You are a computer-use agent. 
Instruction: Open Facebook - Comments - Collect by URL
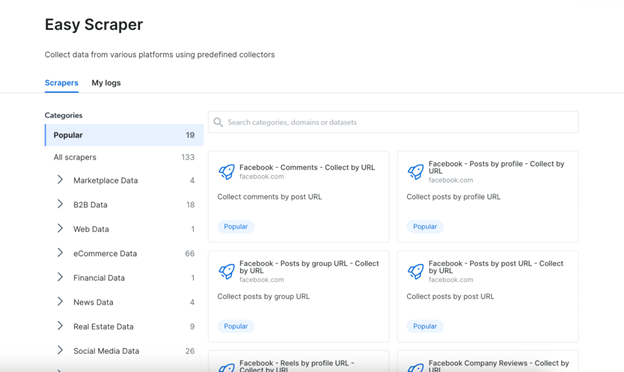(307, 167)
